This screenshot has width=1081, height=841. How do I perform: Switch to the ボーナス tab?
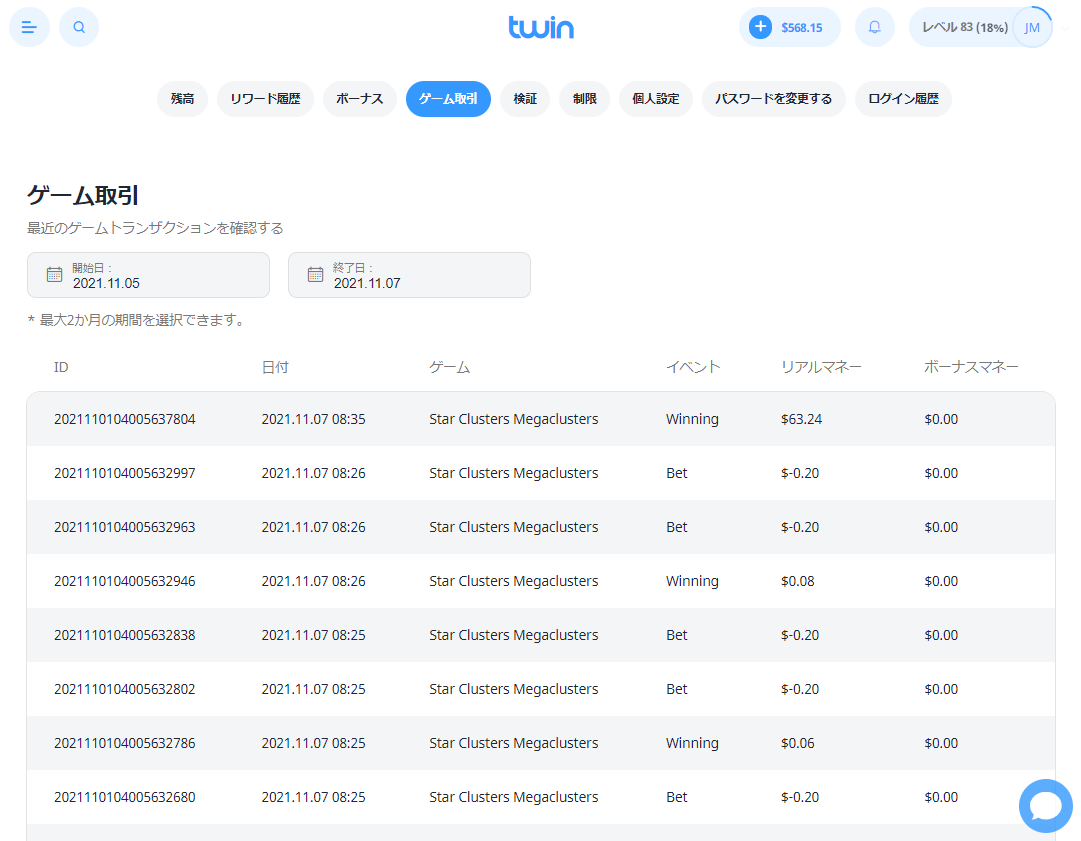point(360,99)
